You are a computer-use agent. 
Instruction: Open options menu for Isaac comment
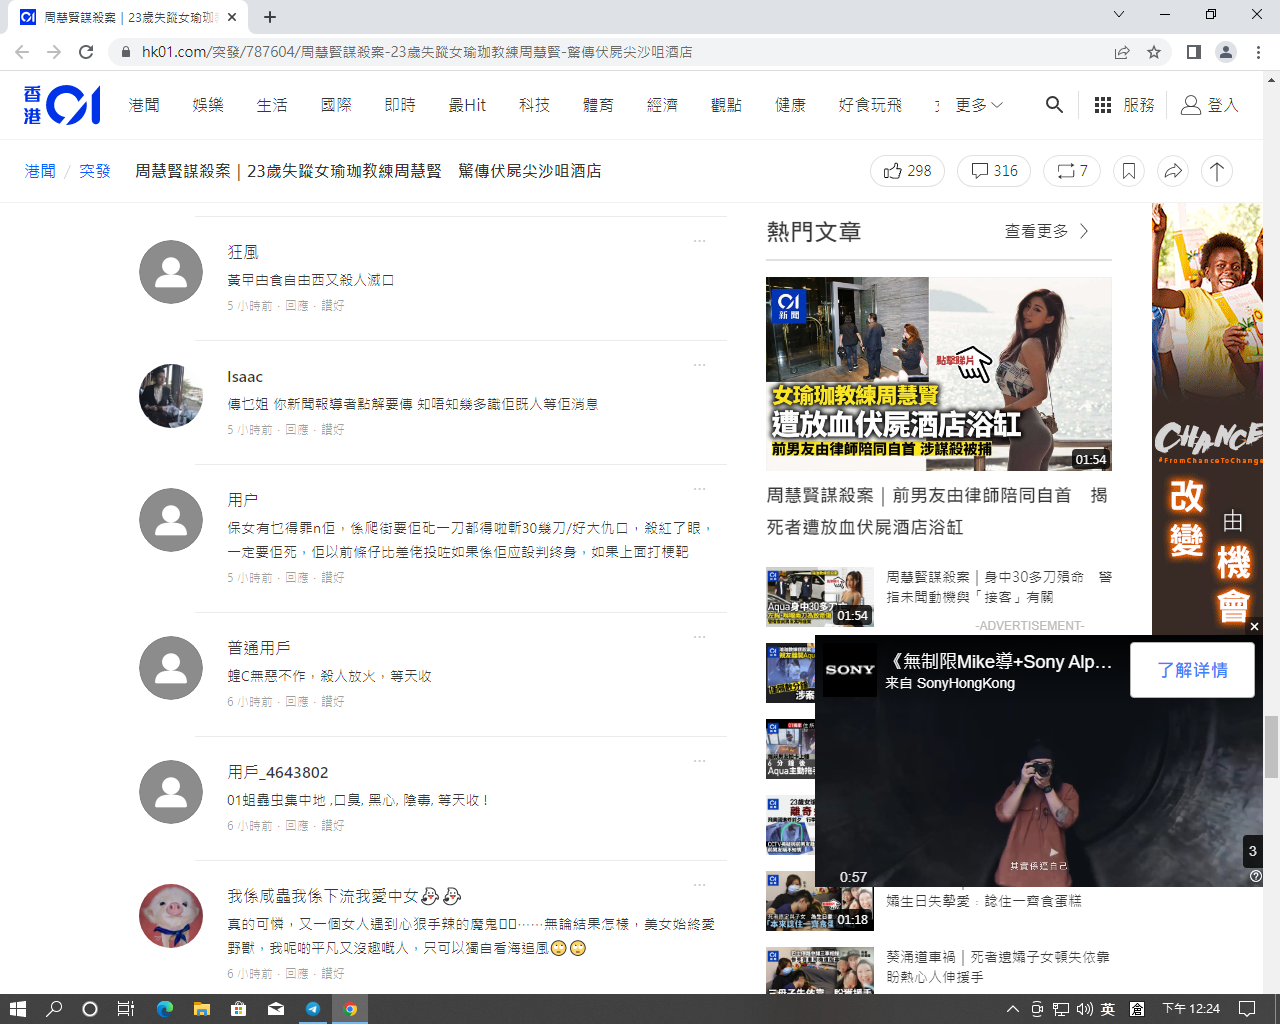[x=700, y=365]
